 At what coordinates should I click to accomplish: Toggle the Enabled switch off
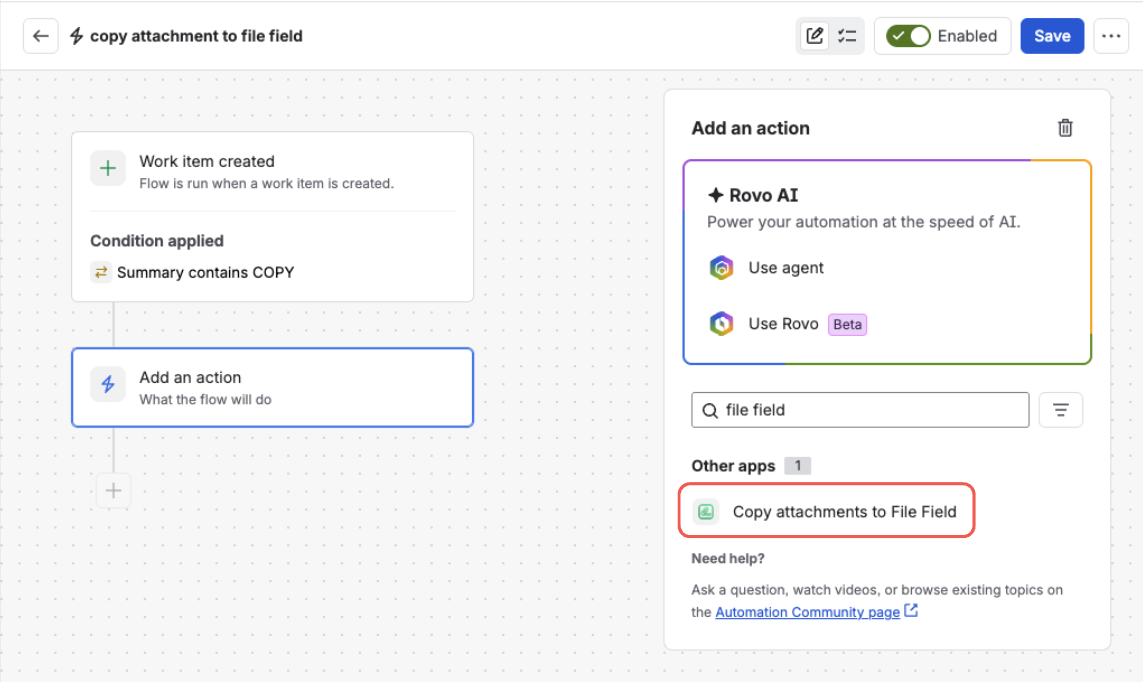(x=908, y=36)
